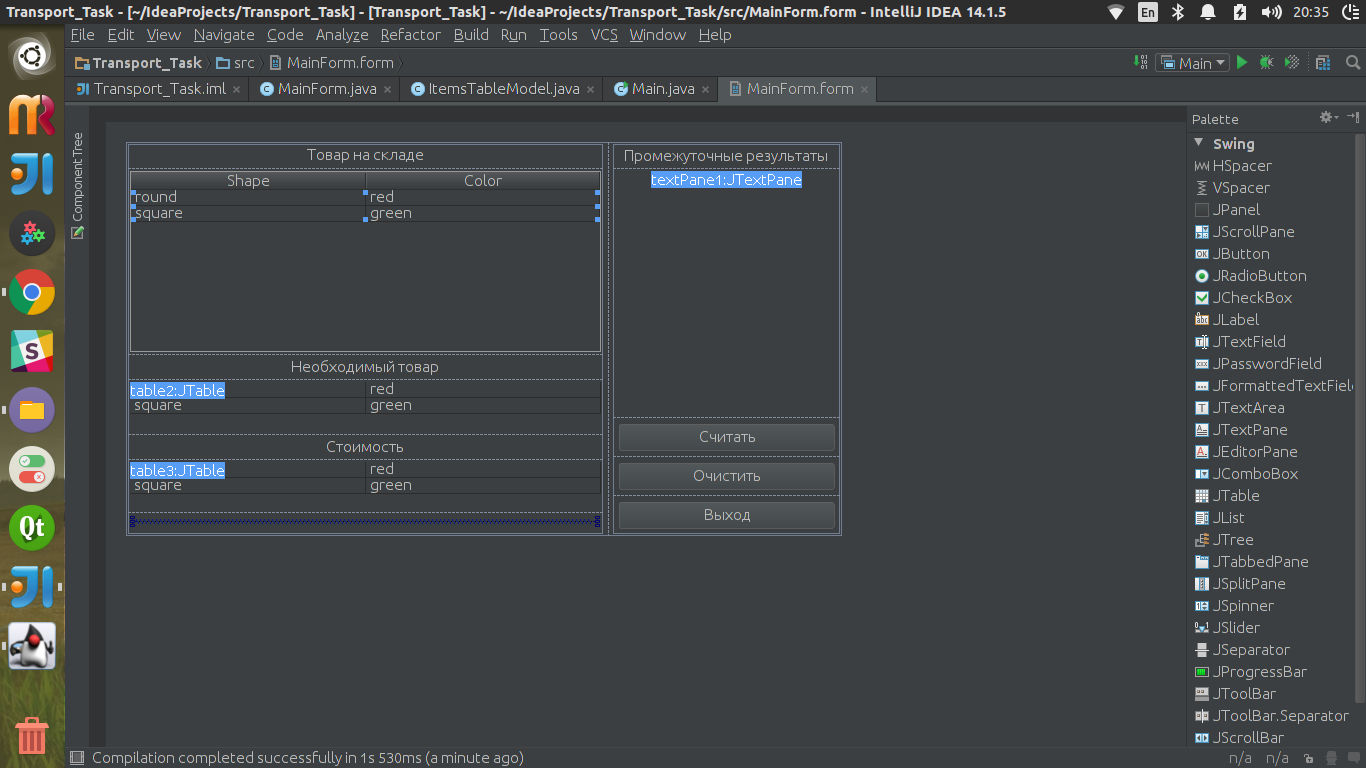
Task: Open Project Structure from the toolbar
Action: (x=1322, y=62)
